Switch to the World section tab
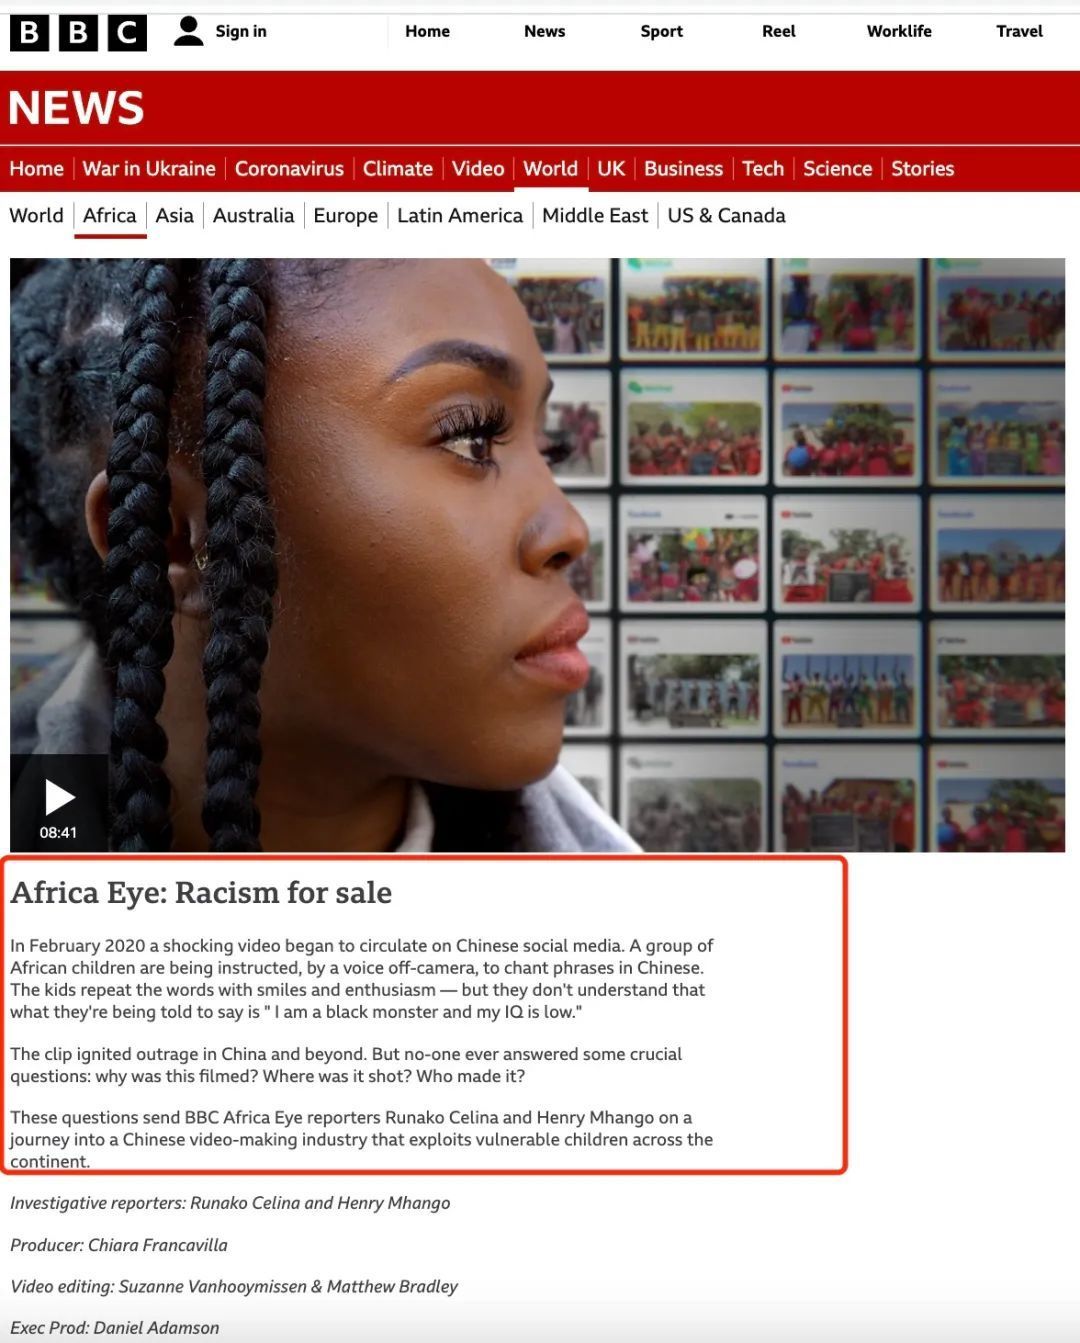Screen dimensions: 1080x1343 point(550,168)
